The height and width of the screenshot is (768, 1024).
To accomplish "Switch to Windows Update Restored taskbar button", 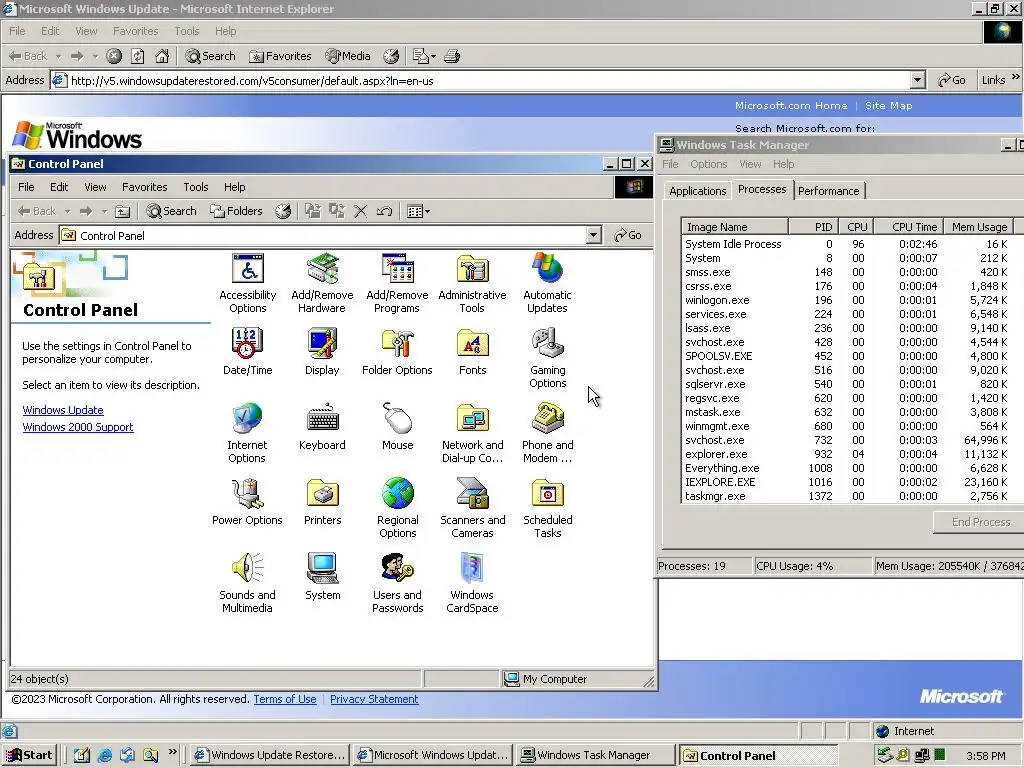I will point(270,755).
